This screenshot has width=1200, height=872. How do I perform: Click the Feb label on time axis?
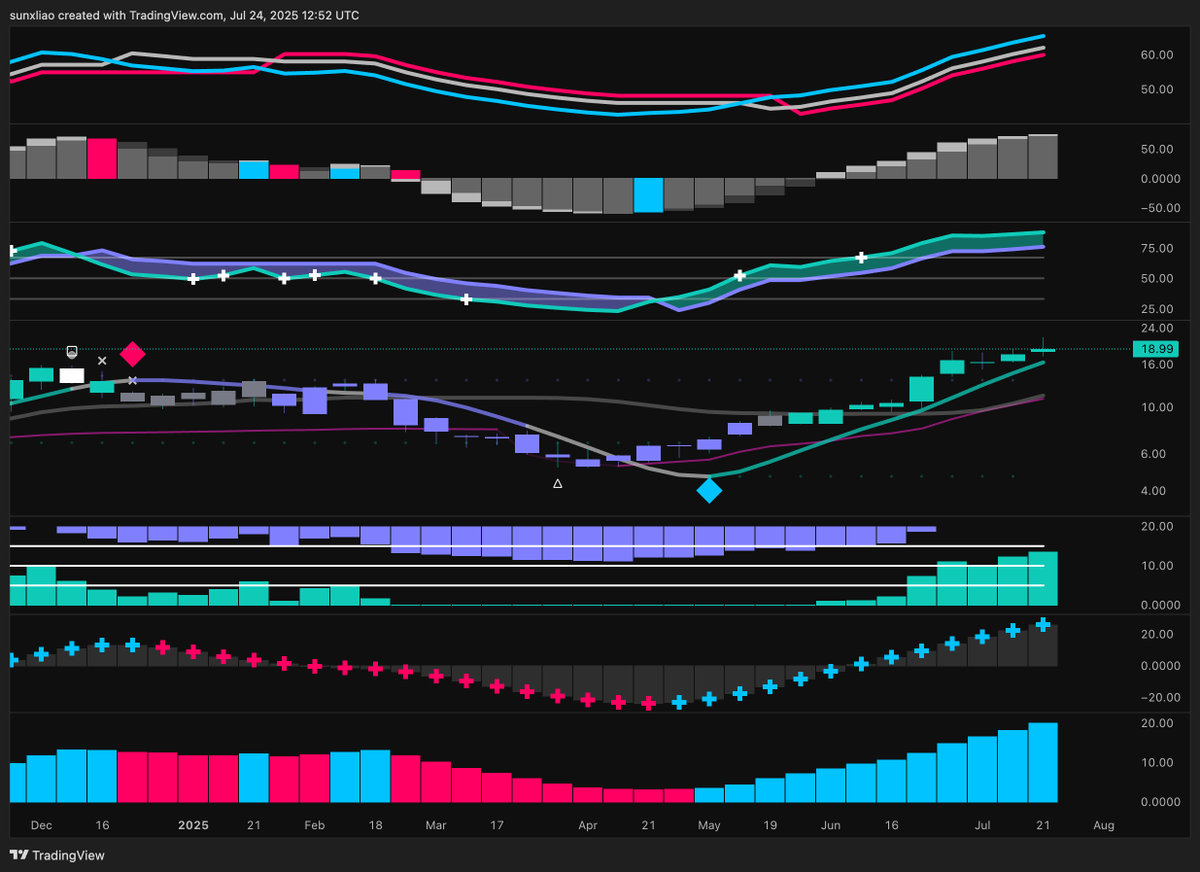[314, 826]
